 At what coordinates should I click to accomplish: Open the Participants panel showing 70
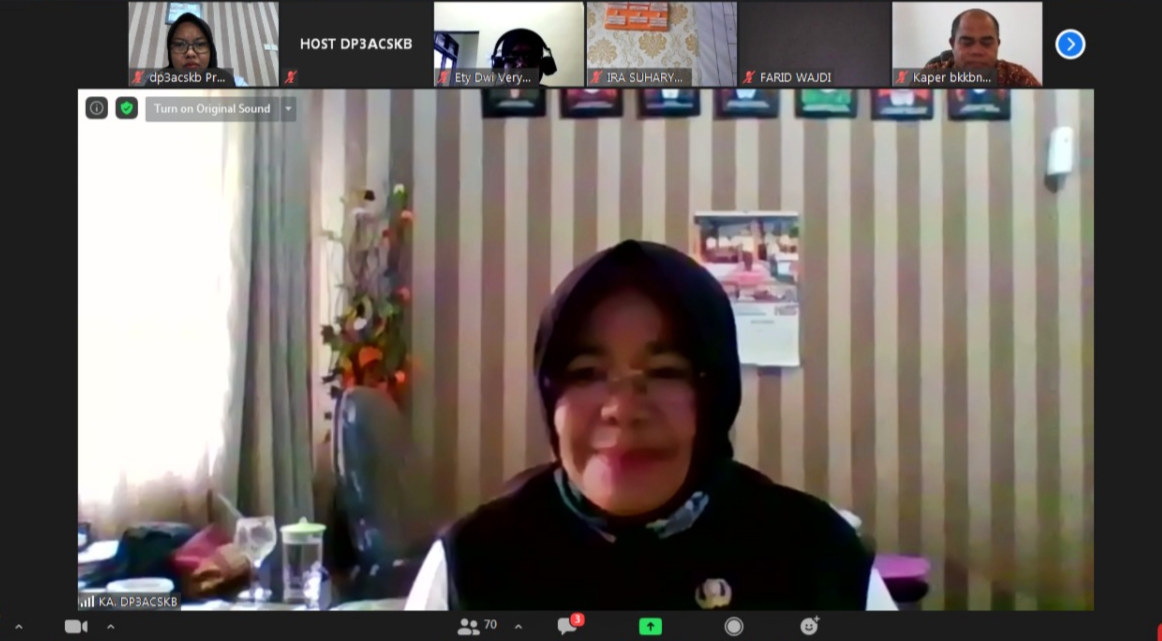click(x=477, y=626)
